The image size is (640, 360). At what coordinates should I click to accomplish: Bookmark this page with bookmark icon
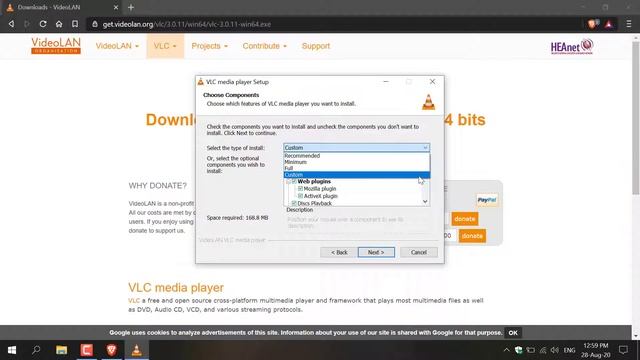pyautogui.click(x=75, y=24)
